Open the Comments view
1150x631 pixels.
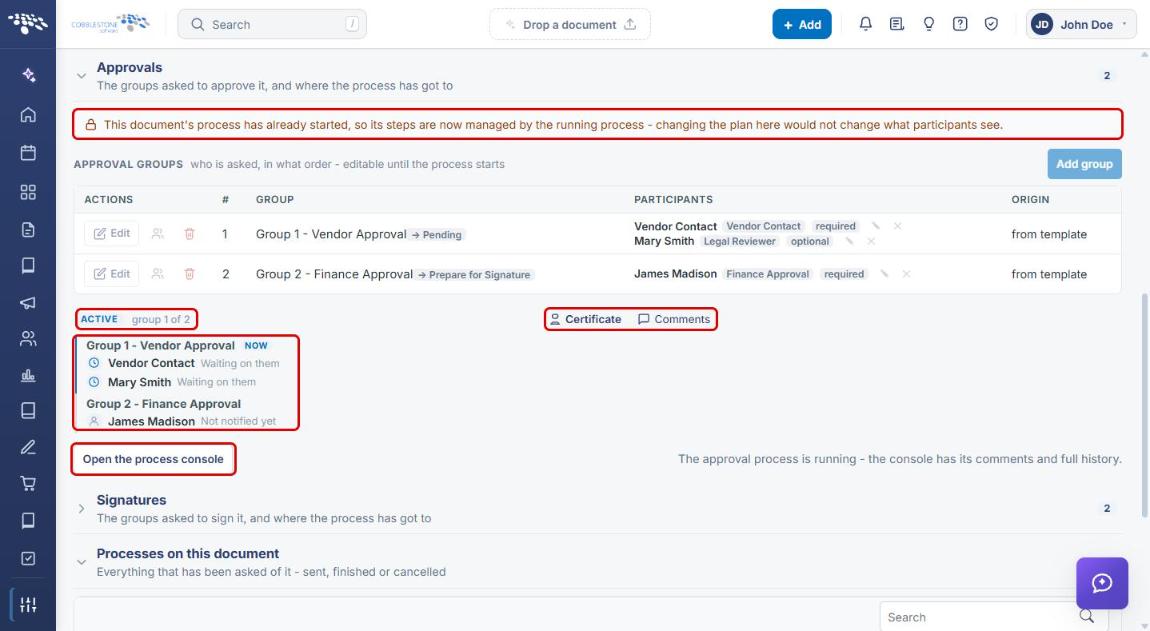point(674,319)
